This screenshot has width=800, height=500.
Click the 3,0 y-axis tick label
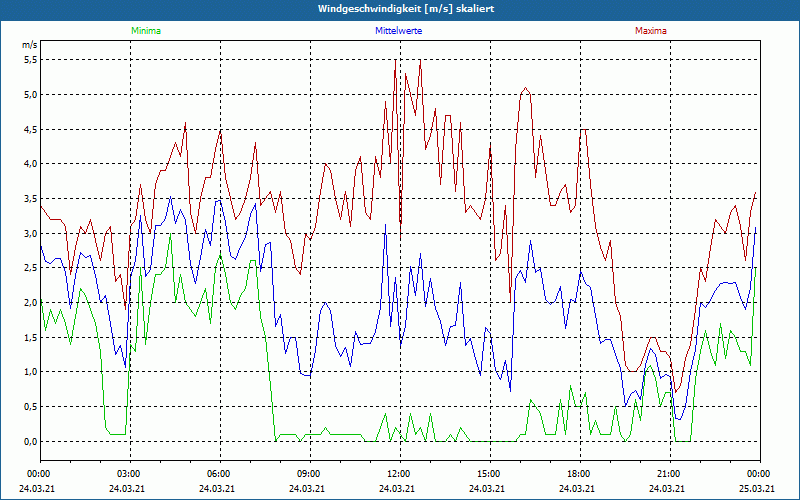29,233
